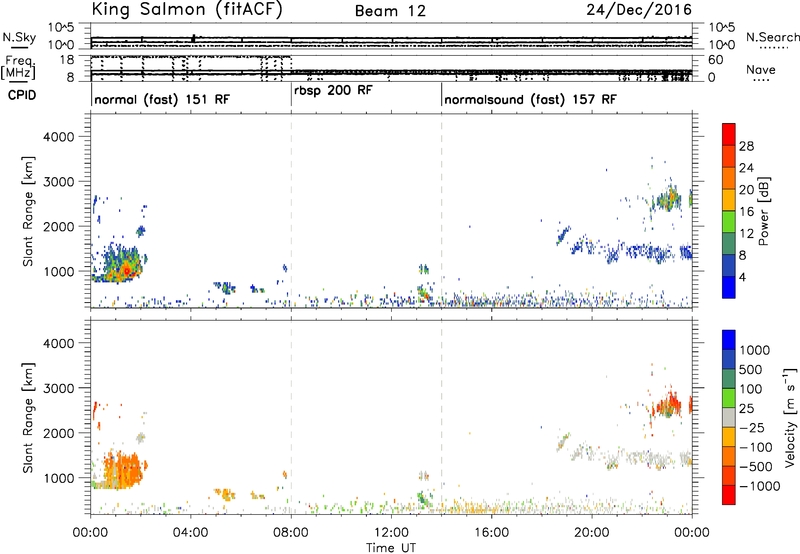Click the velocity panel 'Slant Range [km]' label
This screenshot has height=554, width=800.
tap(28, 417)
